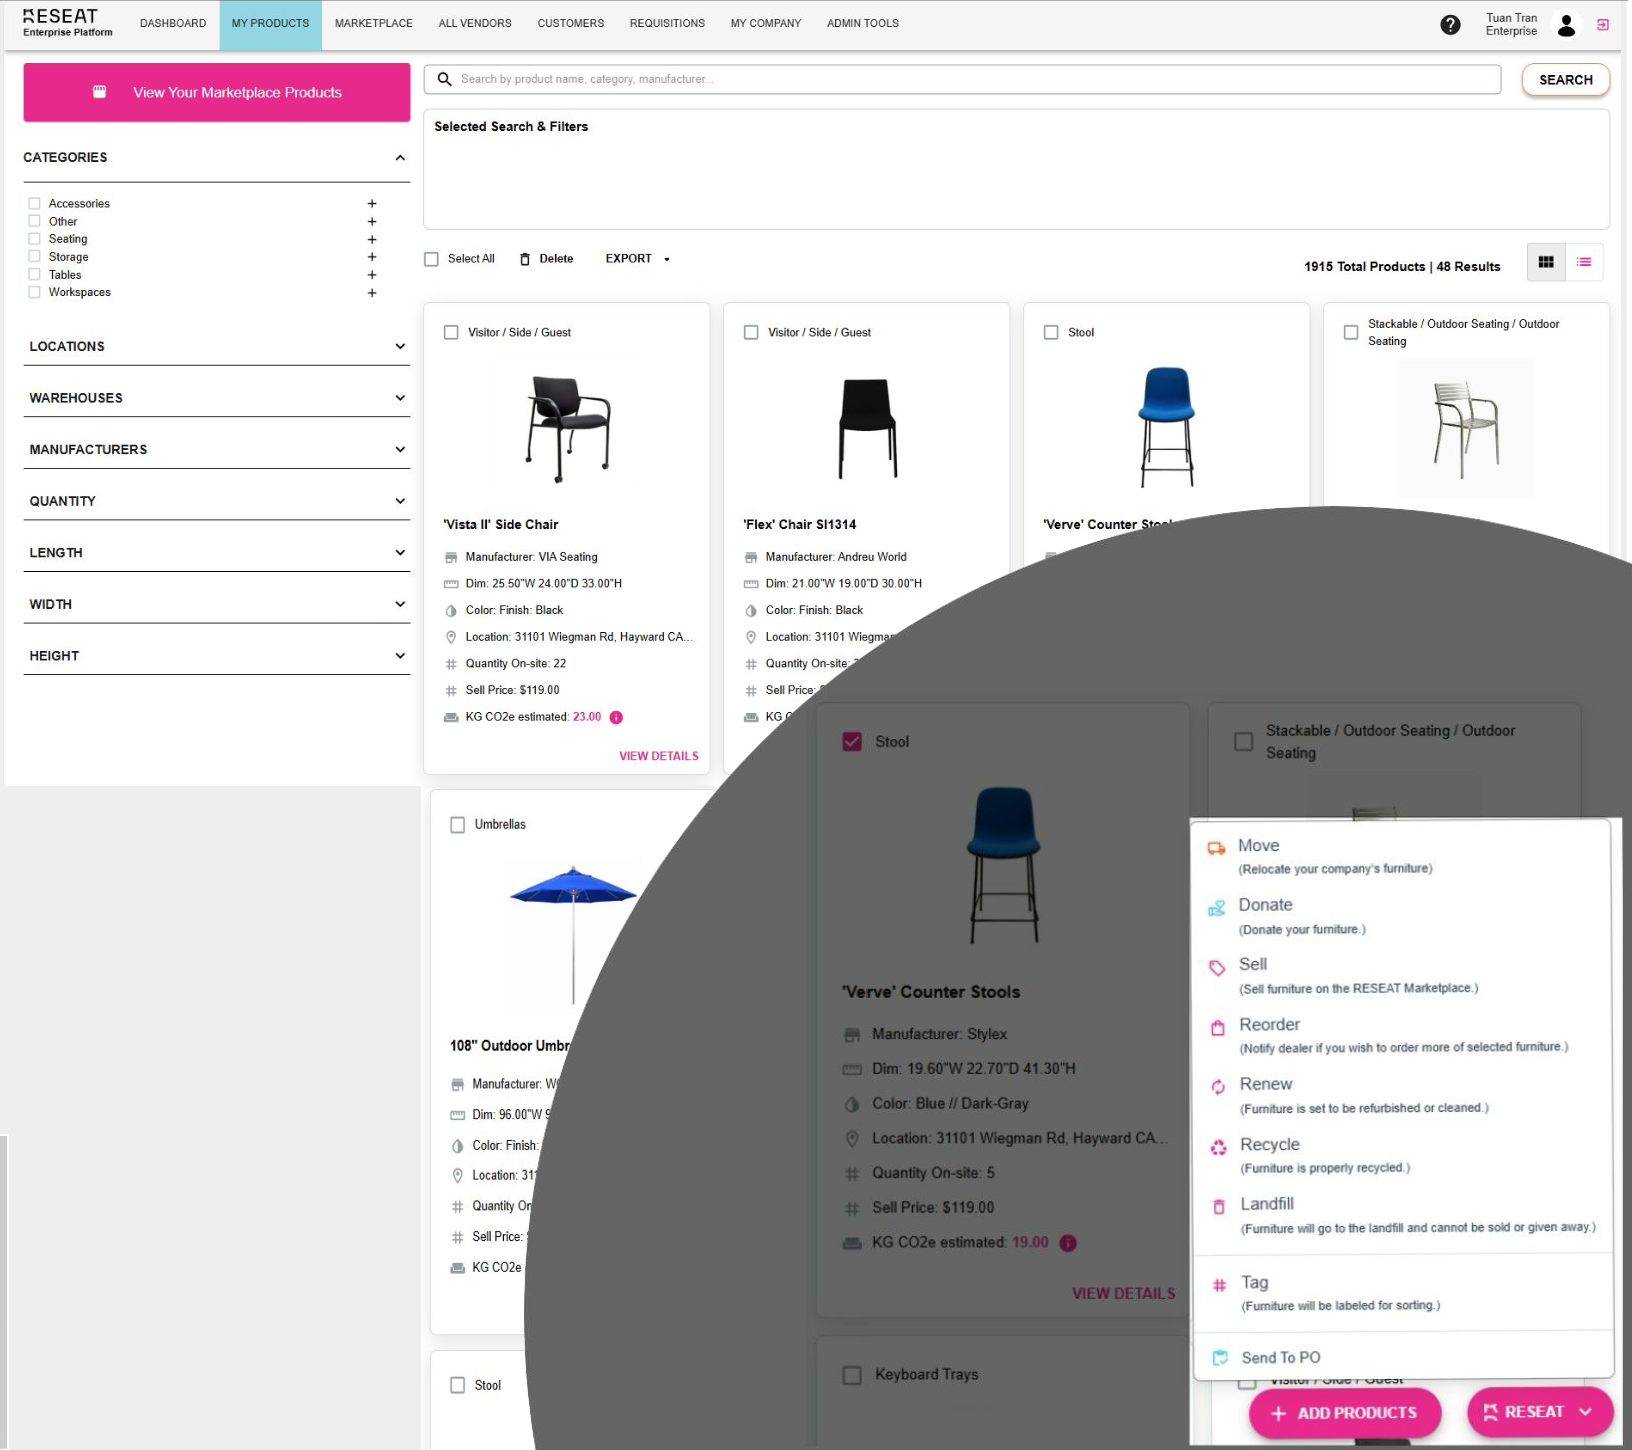Click the outdoor stackable chair image
Viewport: 1632px width, 1450px height.
(1466, 429)
